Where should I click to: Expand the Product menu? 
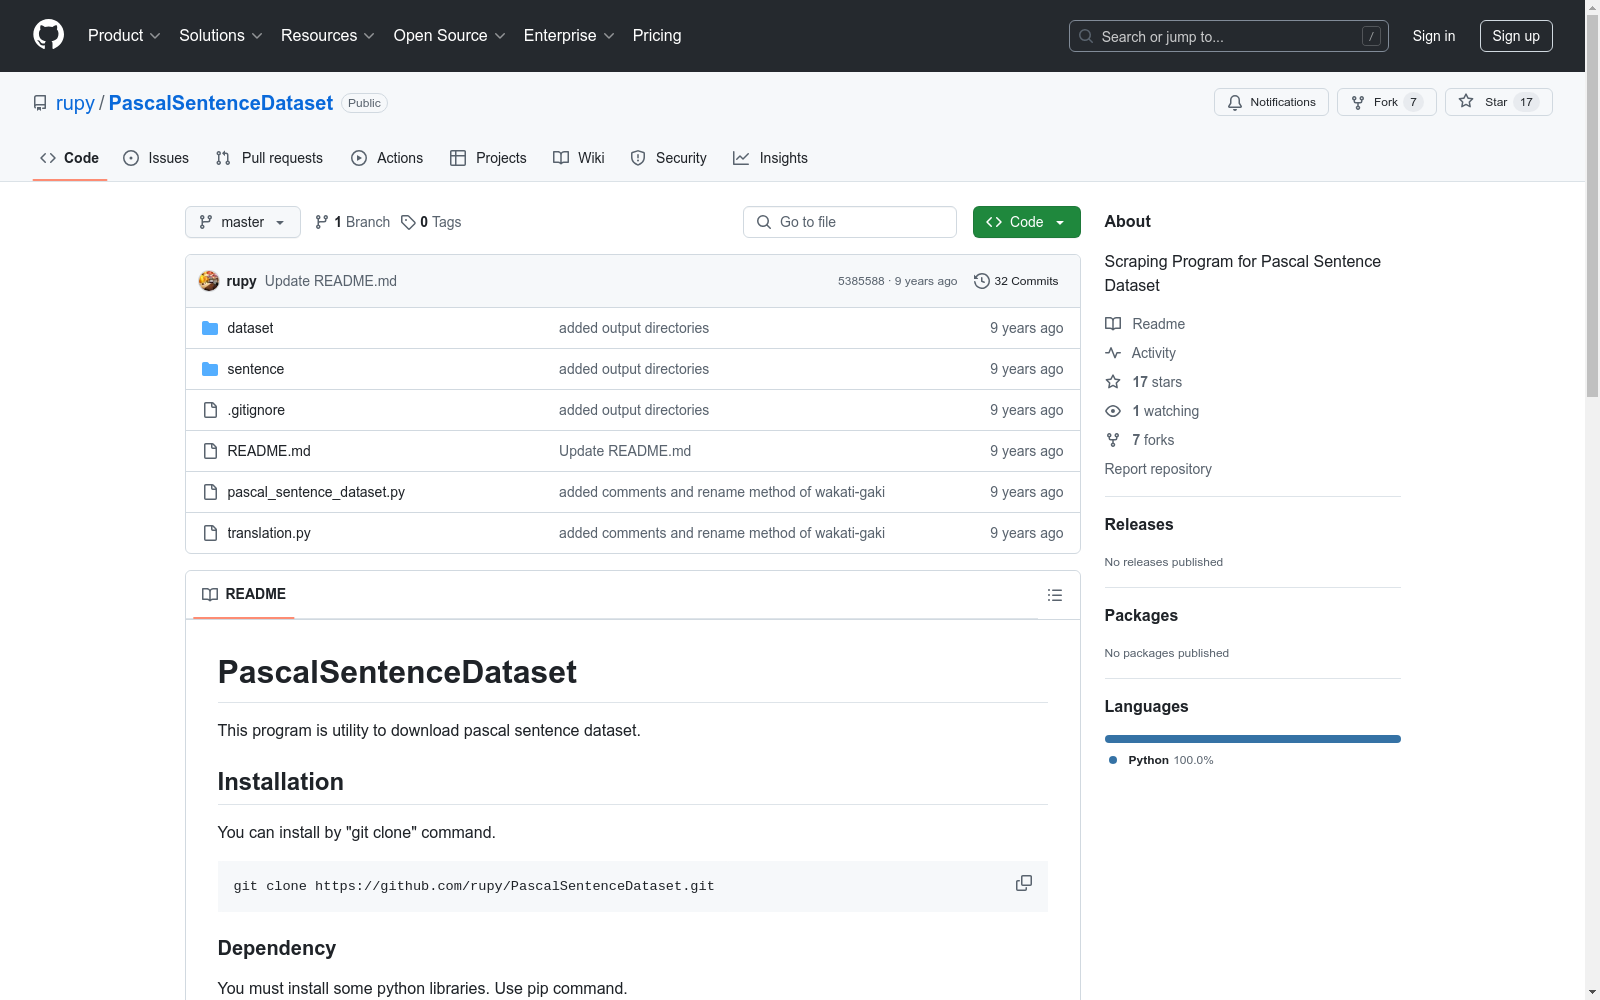coord(123,36)
